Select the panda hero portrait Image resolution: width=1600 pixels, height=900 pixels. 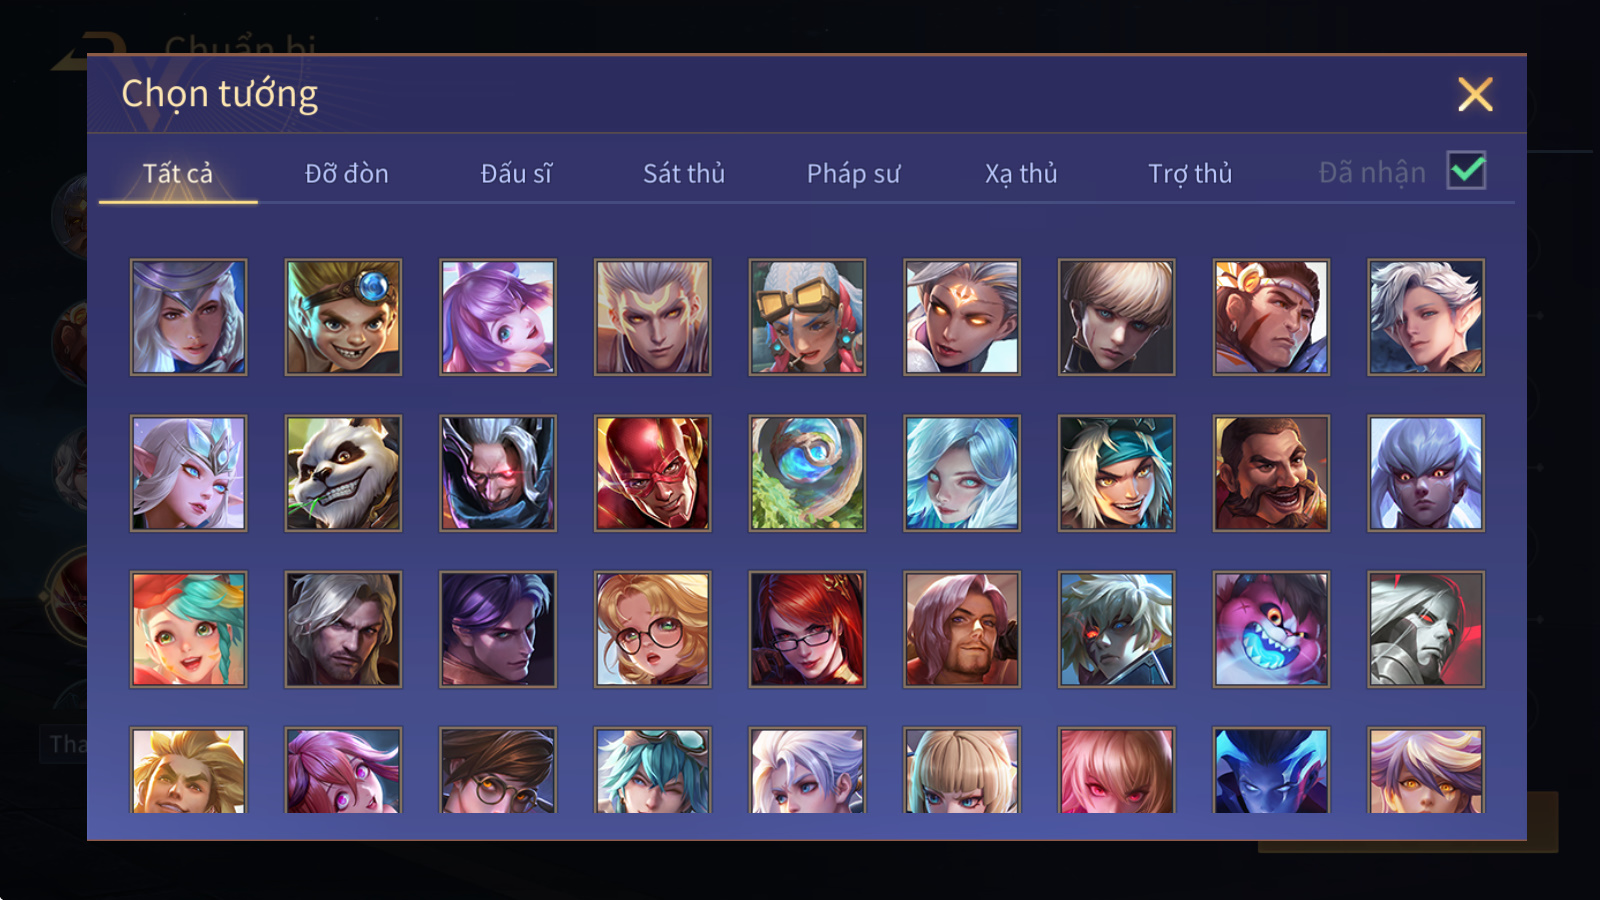[x=343, y=473]
